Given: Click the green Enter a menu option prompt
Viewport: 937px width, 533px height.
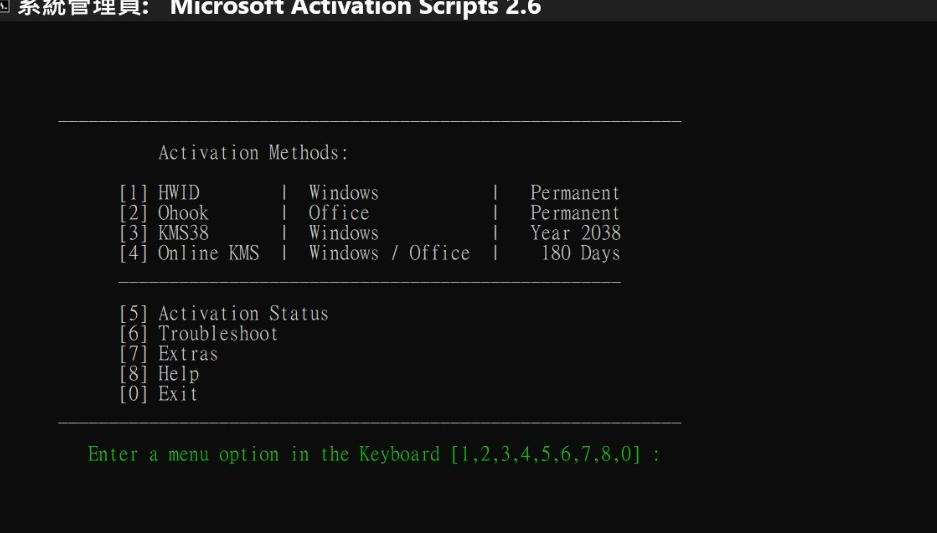Looking at the screenshot, I should (374, 455).
